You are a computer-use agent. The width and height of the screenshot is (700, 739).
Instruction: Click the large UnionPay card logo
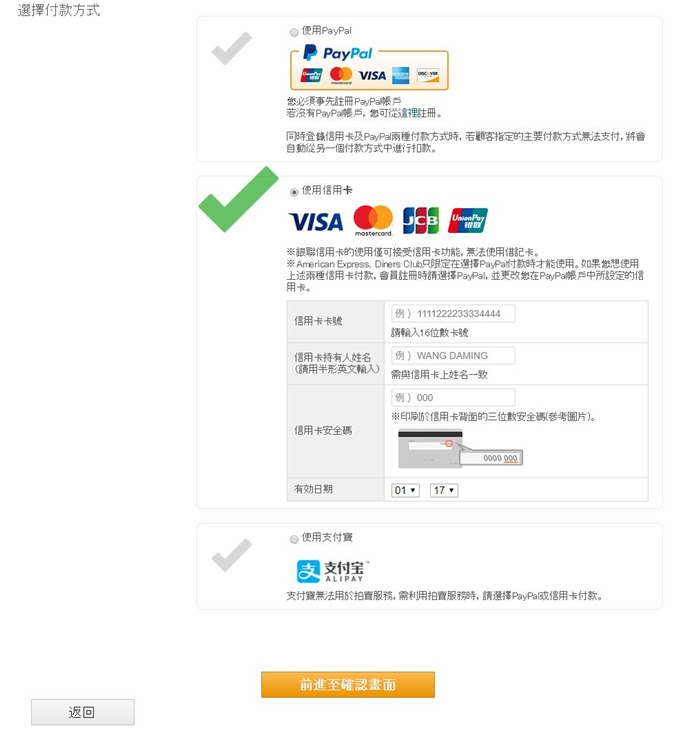point(467,220)
